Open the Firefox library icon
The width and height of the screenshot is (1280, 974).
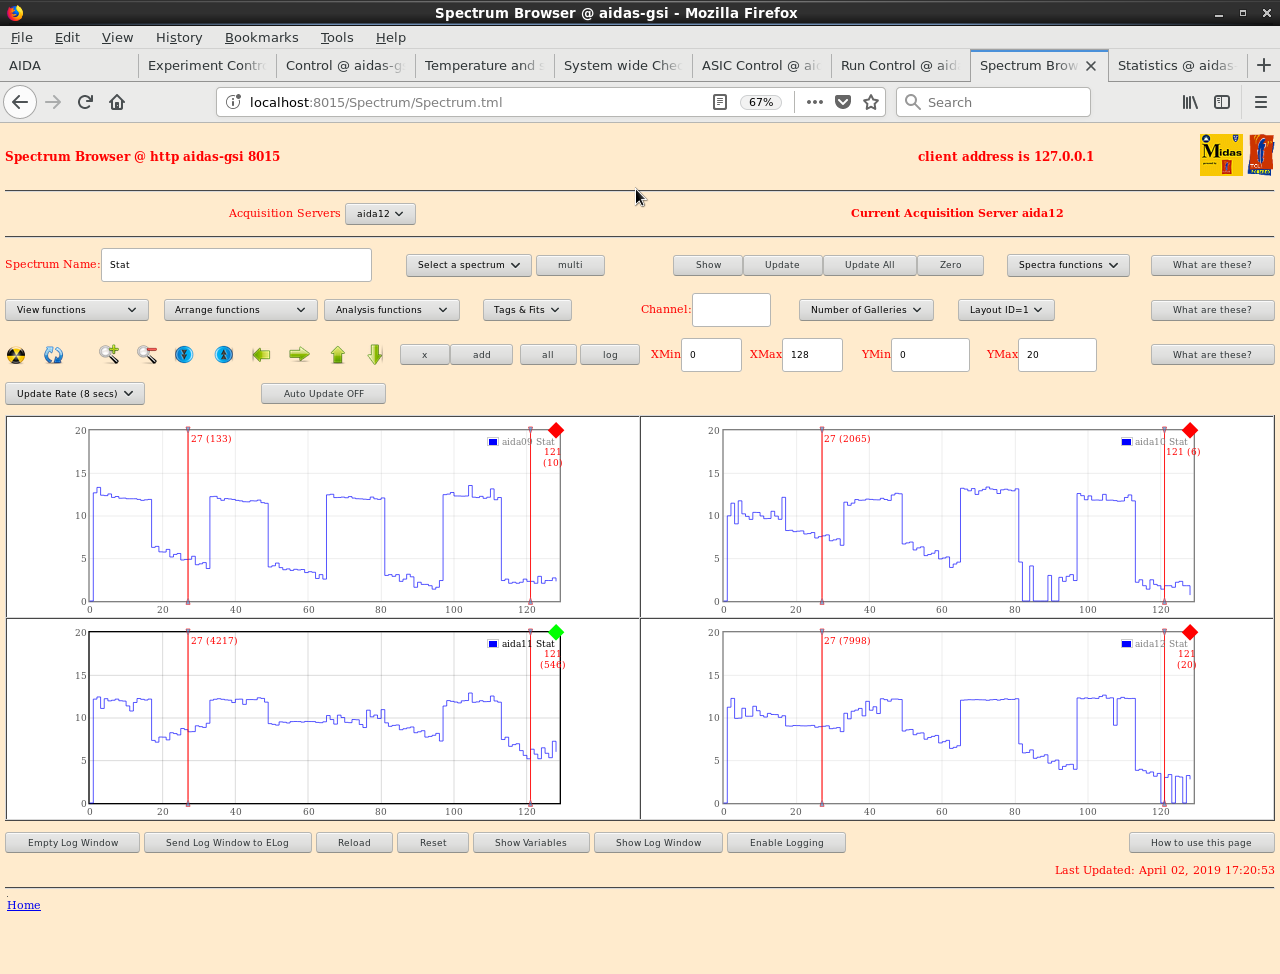[x=1190, y=102]
